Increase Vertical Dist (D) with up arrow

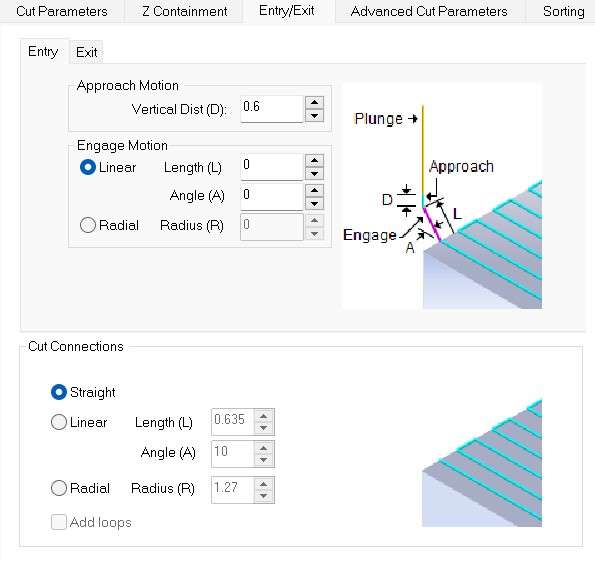tap(314, 102)
